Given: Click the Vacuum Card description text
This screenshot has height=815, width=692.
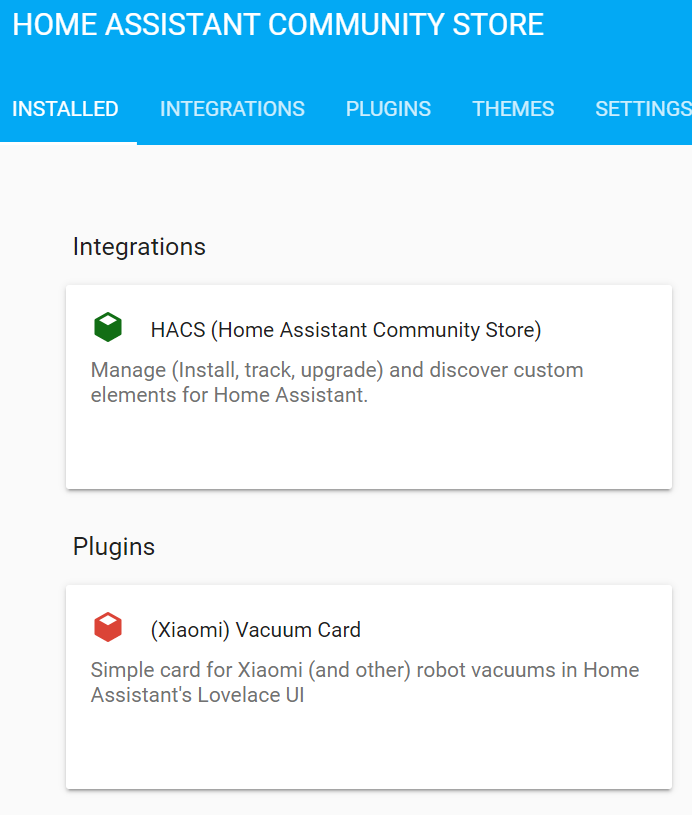Looking at the screenshot, I should 364,682.
